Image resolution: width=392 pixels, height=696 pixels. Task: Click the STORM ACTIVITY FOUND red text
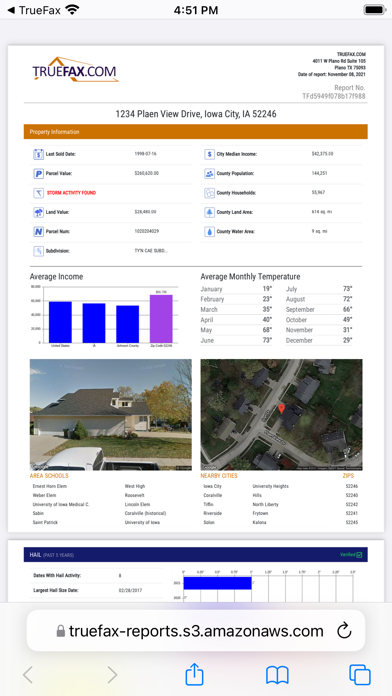(71, 193)
